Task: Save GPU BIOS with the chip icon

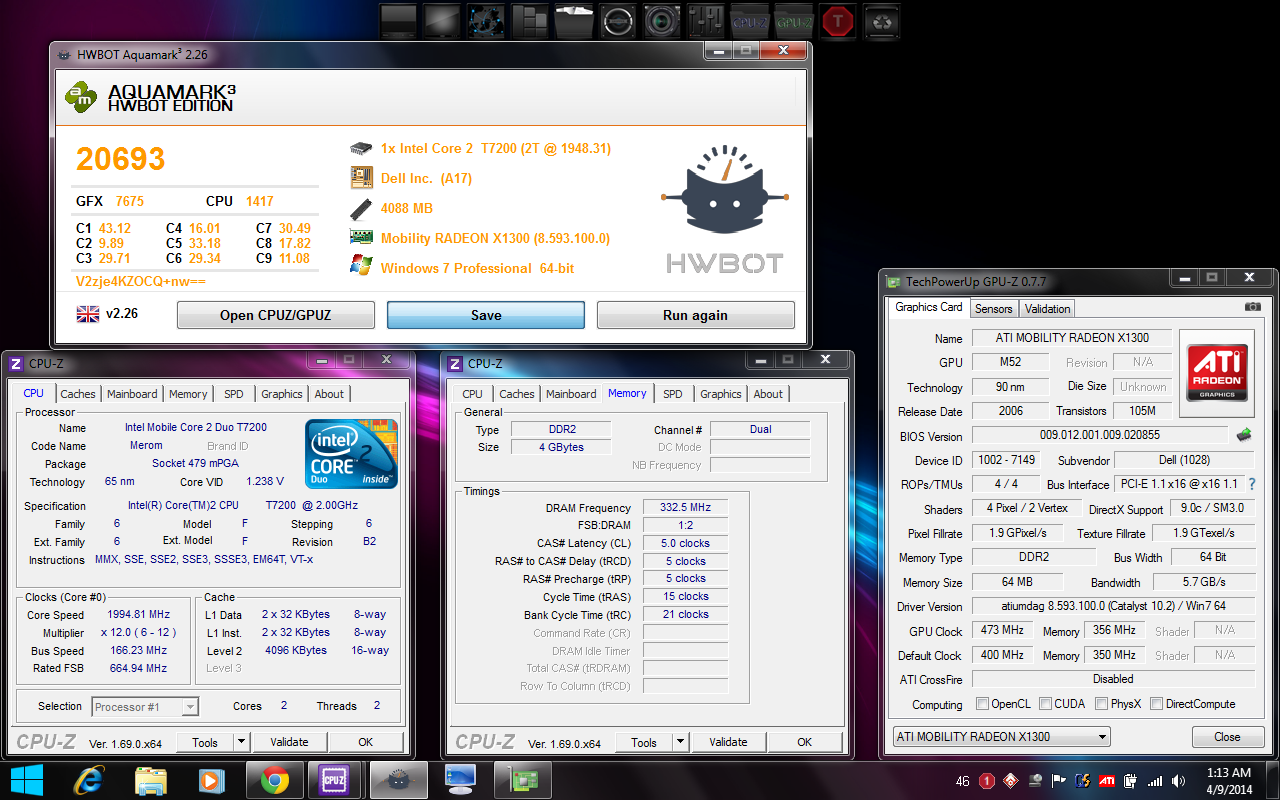Action: pos(1244,435)
